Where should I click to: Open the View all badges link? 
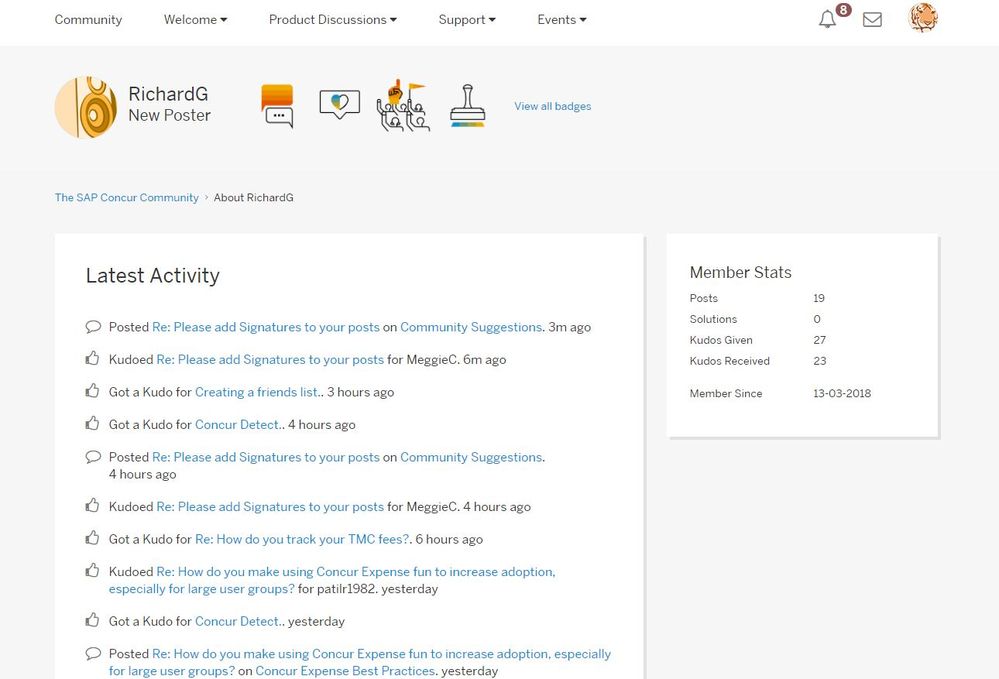(x=552, y=106)
